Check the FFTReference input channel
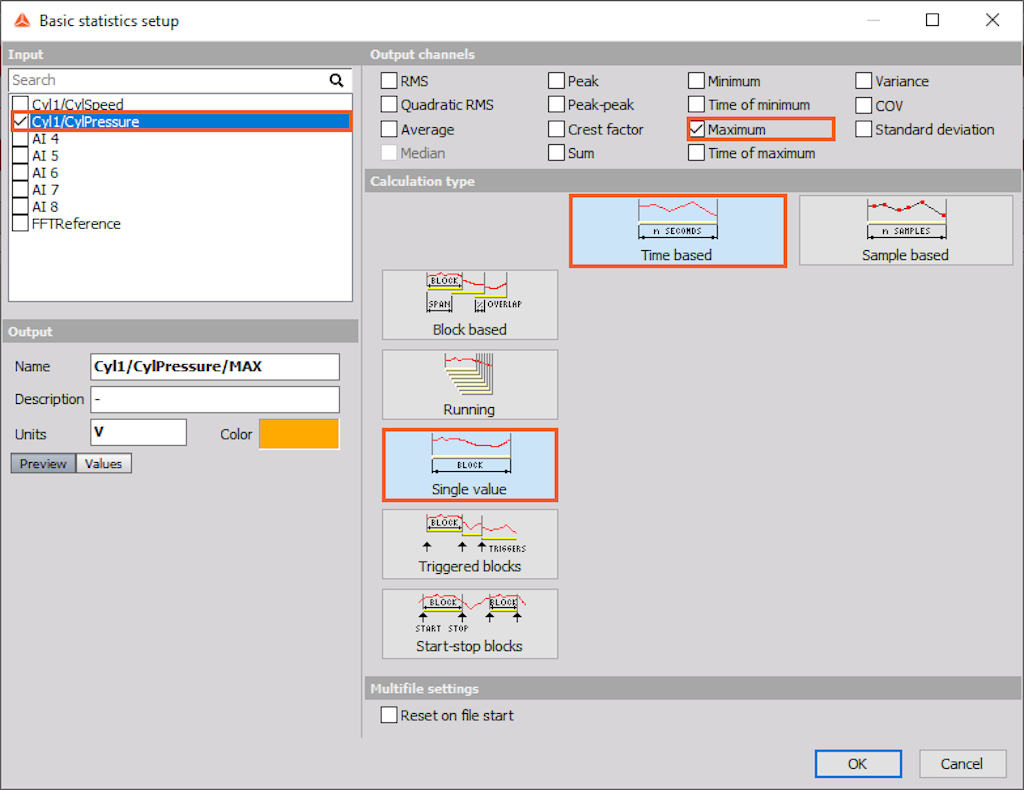 21,223
